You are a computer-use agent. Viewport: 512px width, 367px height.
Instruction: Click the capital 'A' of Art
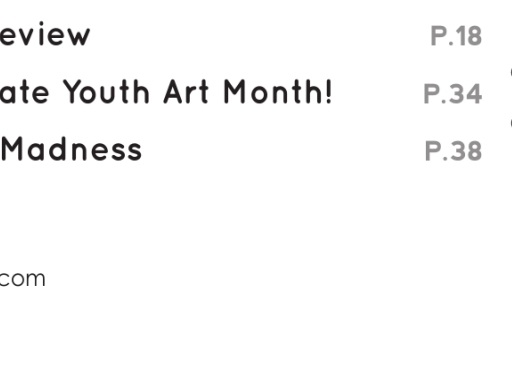(173, 91)
